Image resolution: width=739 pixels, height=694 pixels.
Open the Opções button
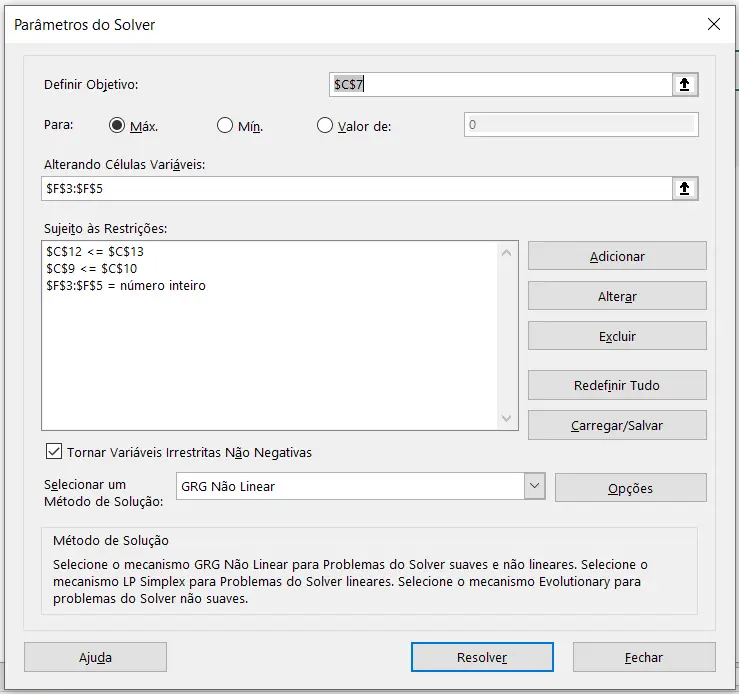(630, 488)
